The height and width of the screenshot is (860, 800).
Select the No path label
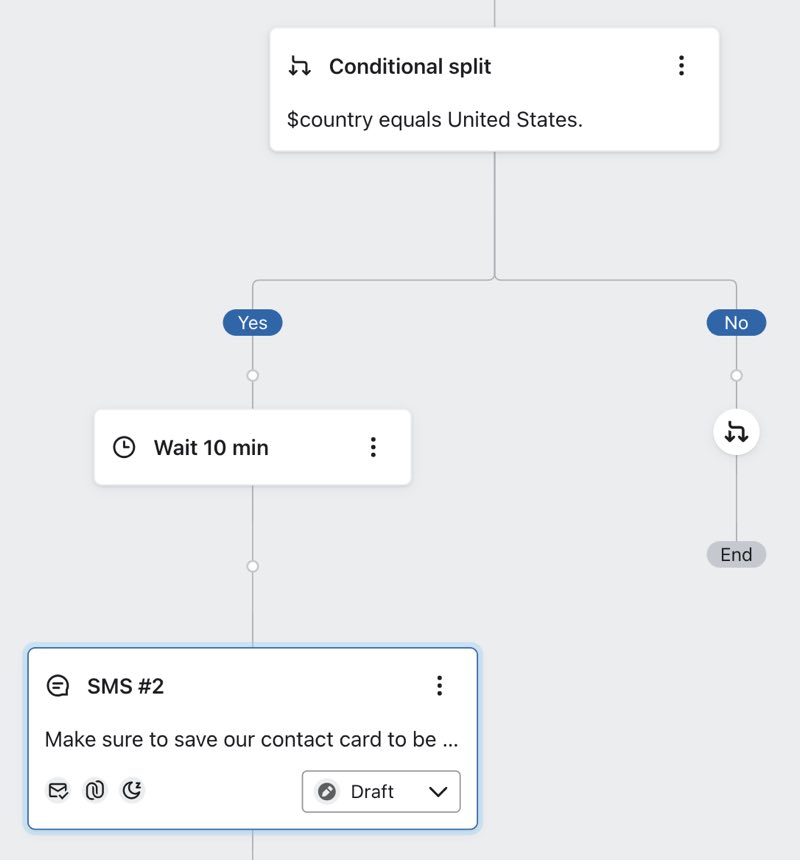tap(736, 322)
